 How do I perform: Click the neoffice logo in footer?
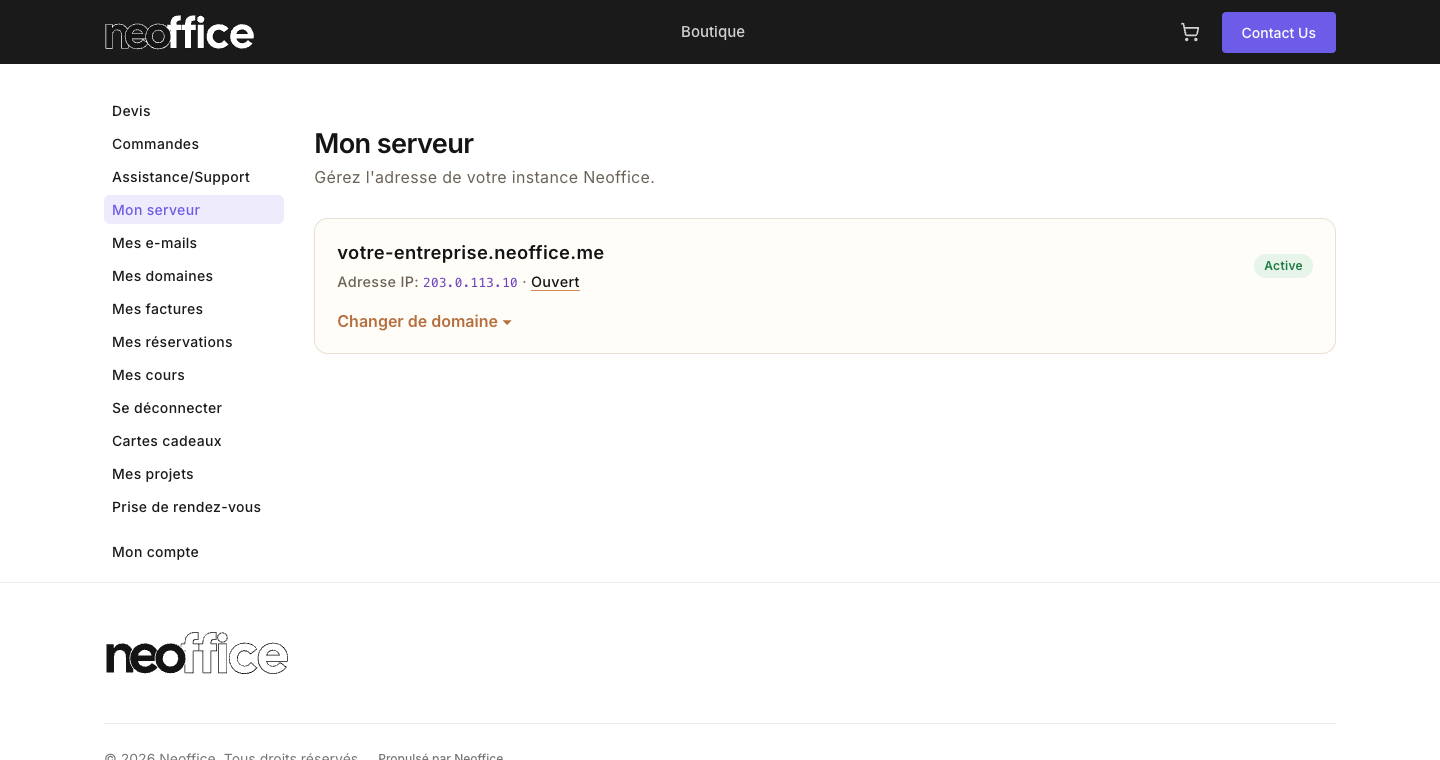point(197,654)
